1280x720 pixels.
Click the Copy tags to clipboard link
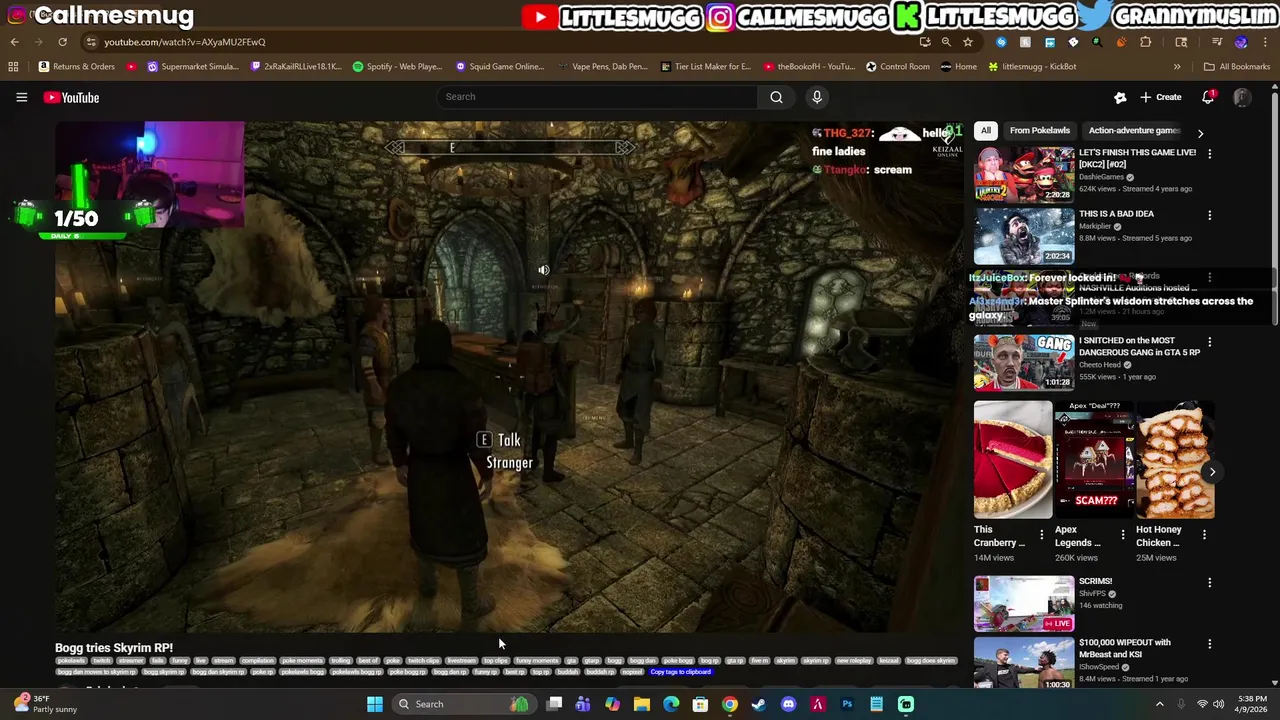pyautogui.click(x=680, y=672)
